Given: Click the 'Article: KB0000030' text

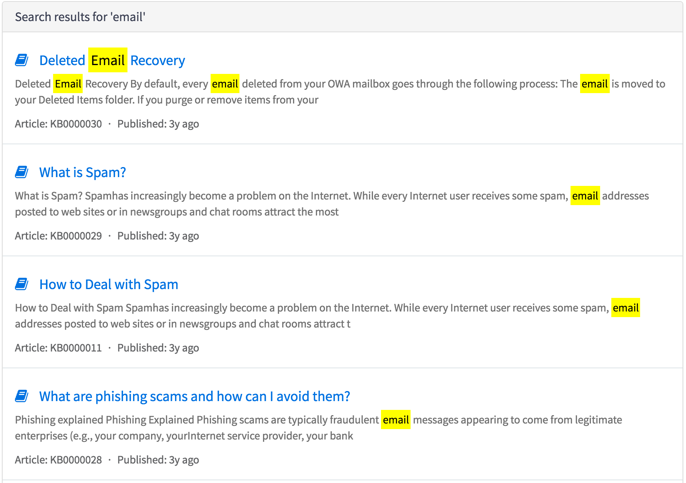Looking at the screenshot, I should 58,124.
